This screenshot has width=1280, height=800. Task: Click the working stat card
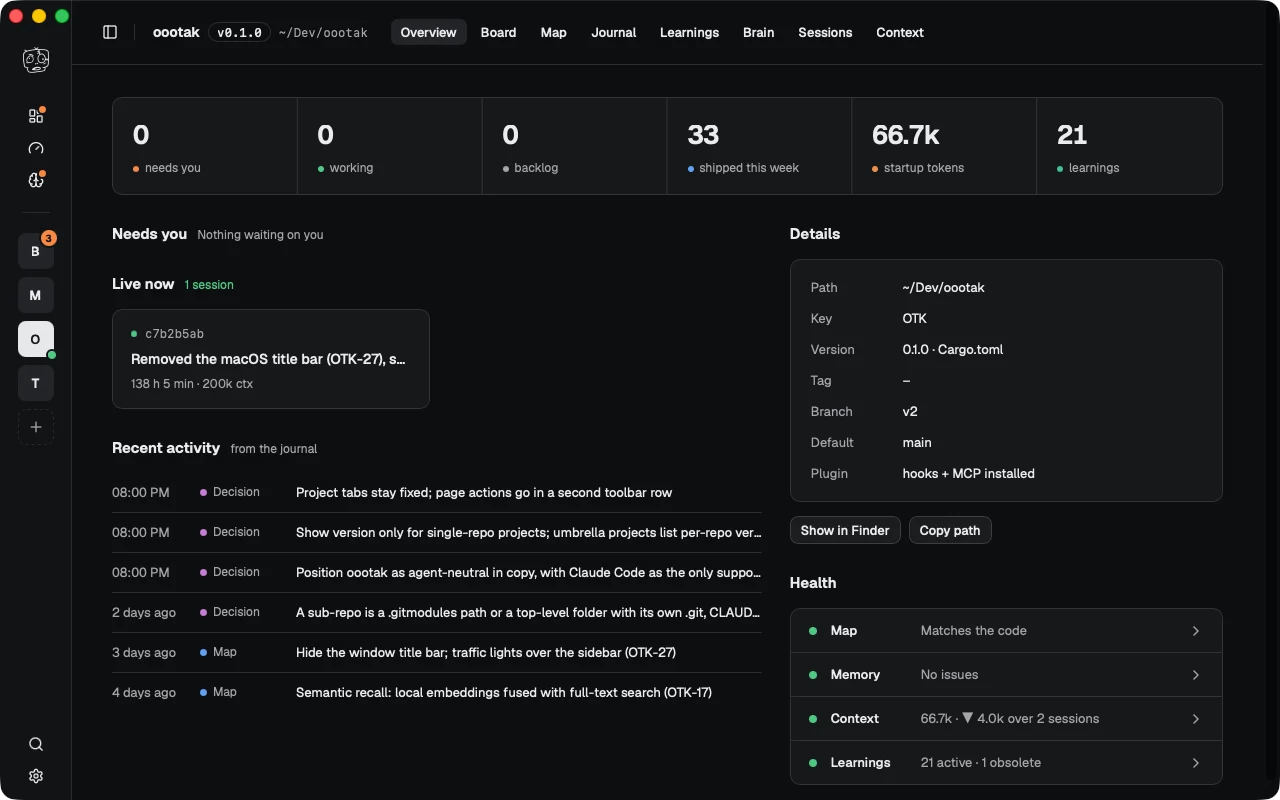(390, 146)
